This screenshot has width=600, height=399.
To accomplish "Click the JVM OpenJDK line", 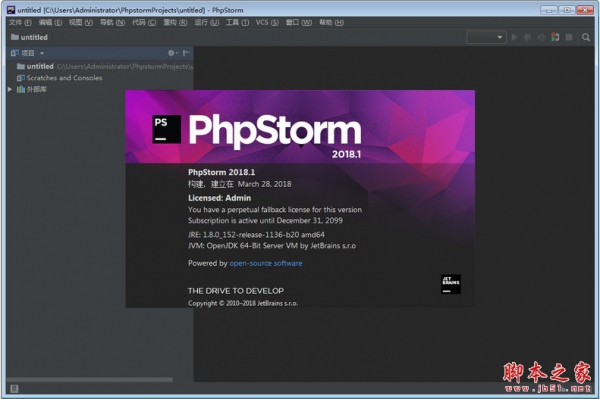I will click(272, 246).
